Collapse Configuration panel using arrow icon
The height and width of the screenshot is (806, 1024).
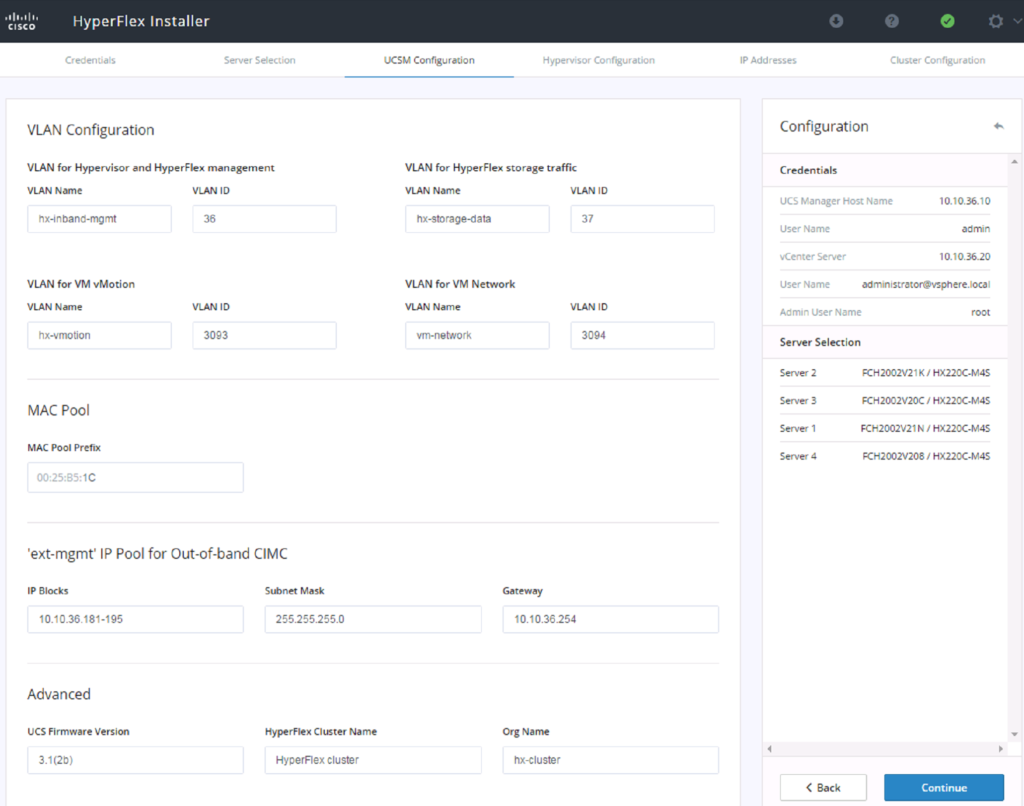[999, 126]
